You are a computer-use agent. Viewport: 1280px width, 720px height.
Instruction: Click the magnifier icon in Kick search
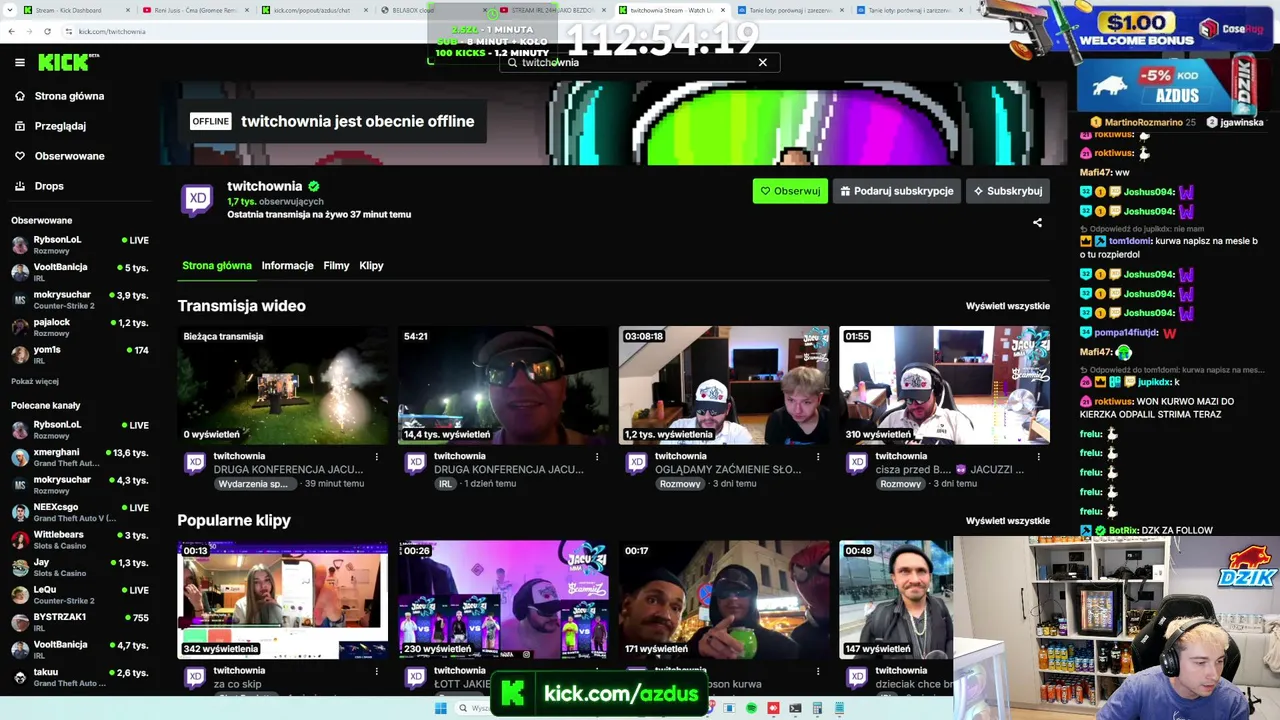pyautogui.click(x=513, y=62)
